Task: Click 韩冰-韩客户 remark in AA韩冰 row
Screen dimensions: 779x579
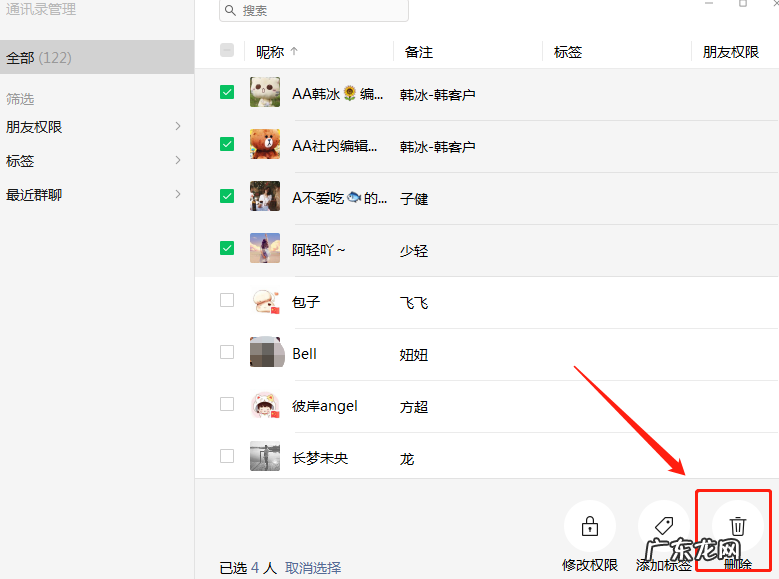Action: [x=438, y=95]
